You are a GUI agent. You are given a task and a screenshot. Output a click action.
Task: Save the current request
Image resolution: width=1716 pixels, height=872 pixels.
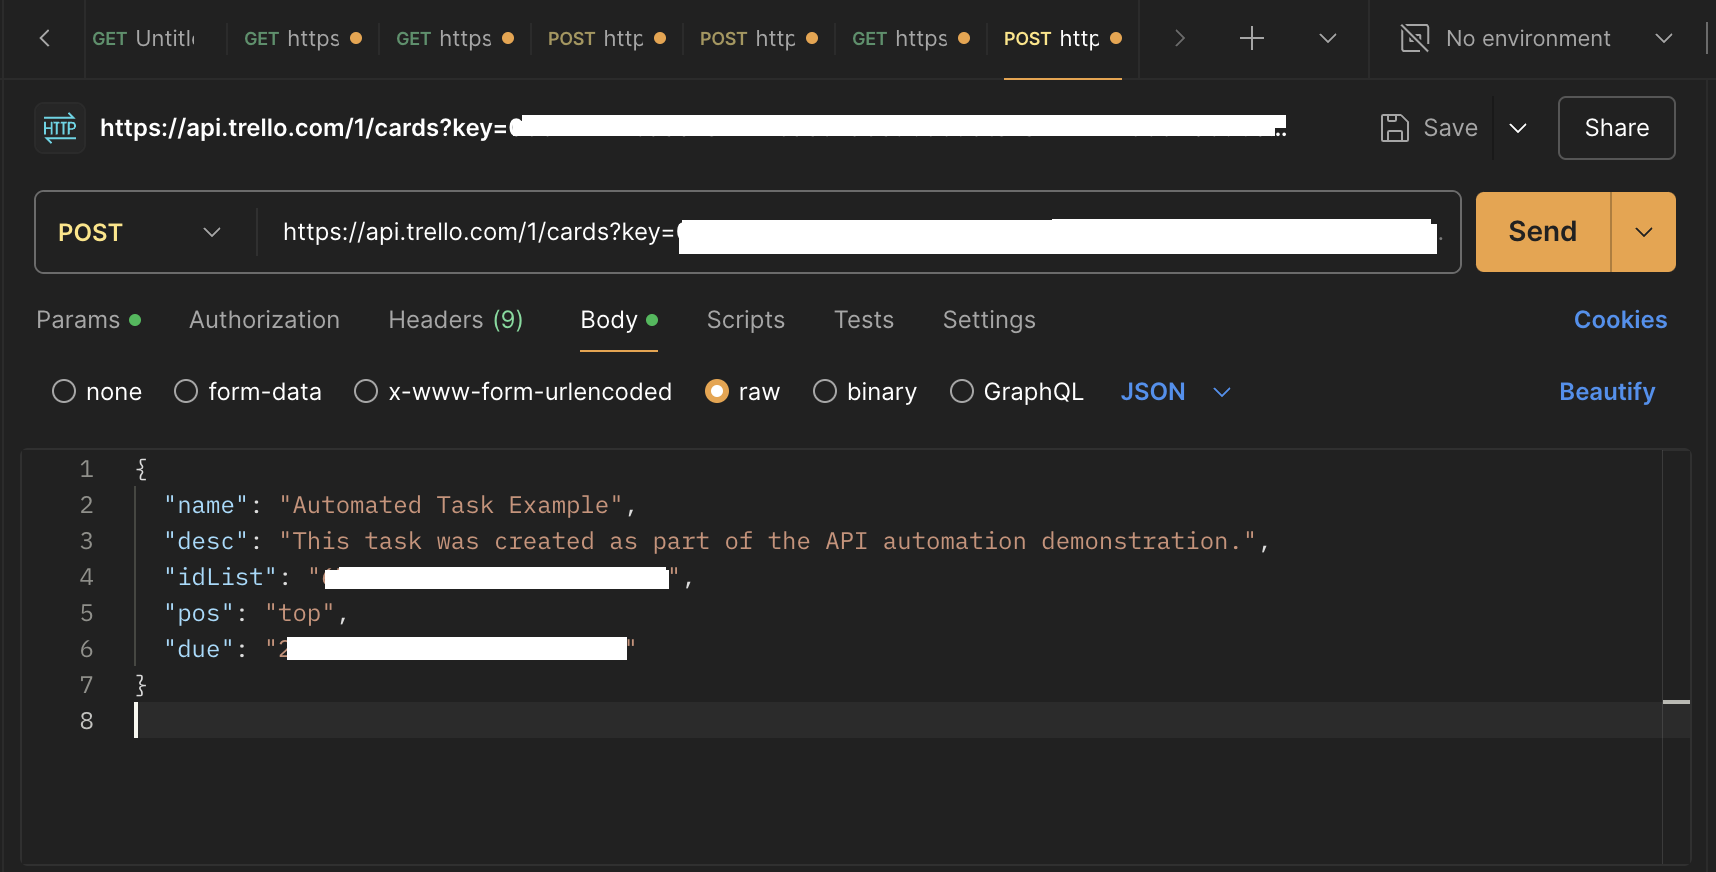tap(1430, 128)
